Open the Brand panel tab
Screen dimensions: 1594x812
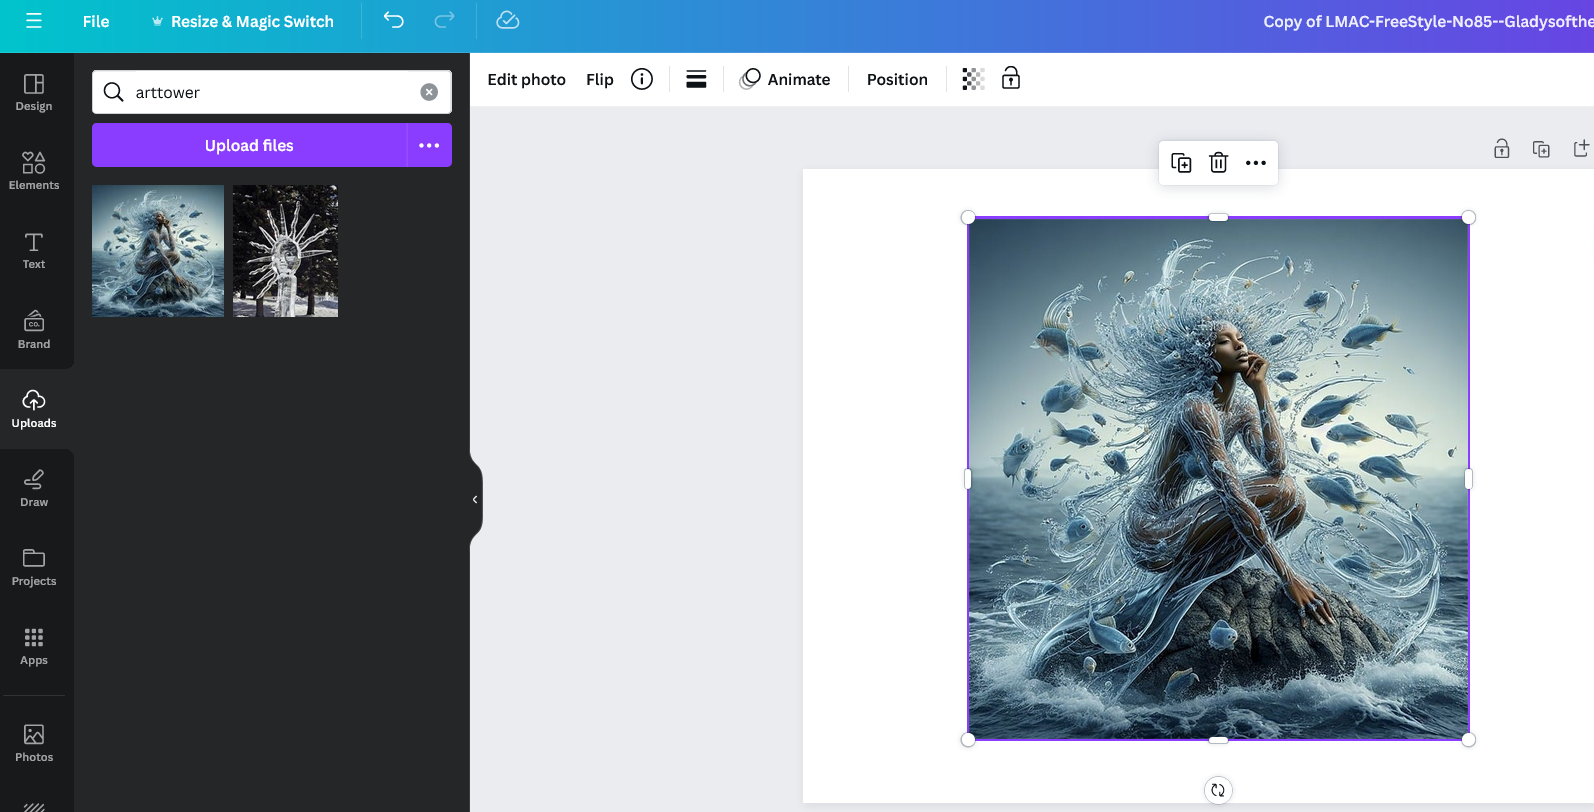[34, 329]
